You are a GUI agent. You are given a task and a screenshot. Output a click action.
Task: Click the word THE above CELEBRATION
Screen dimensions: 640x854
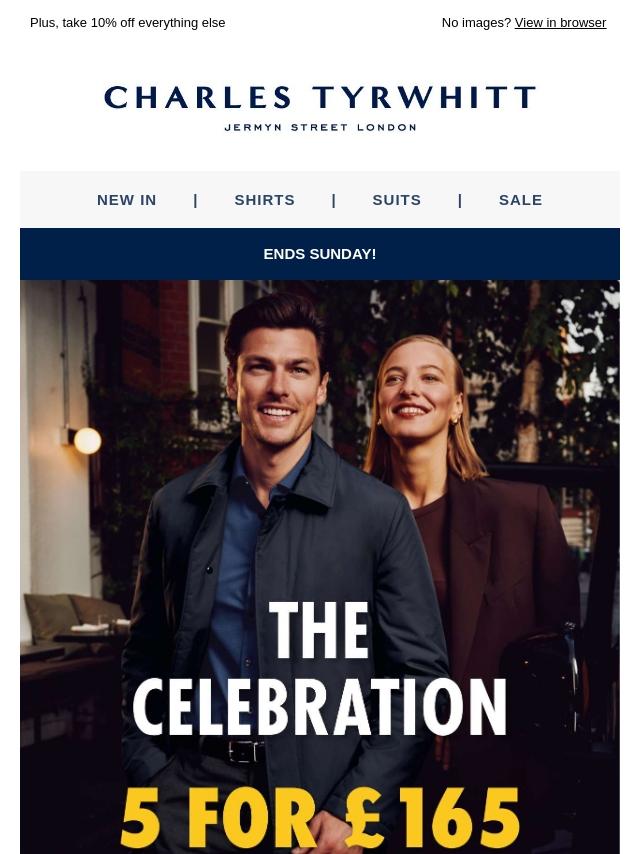[x=319, y=630]
